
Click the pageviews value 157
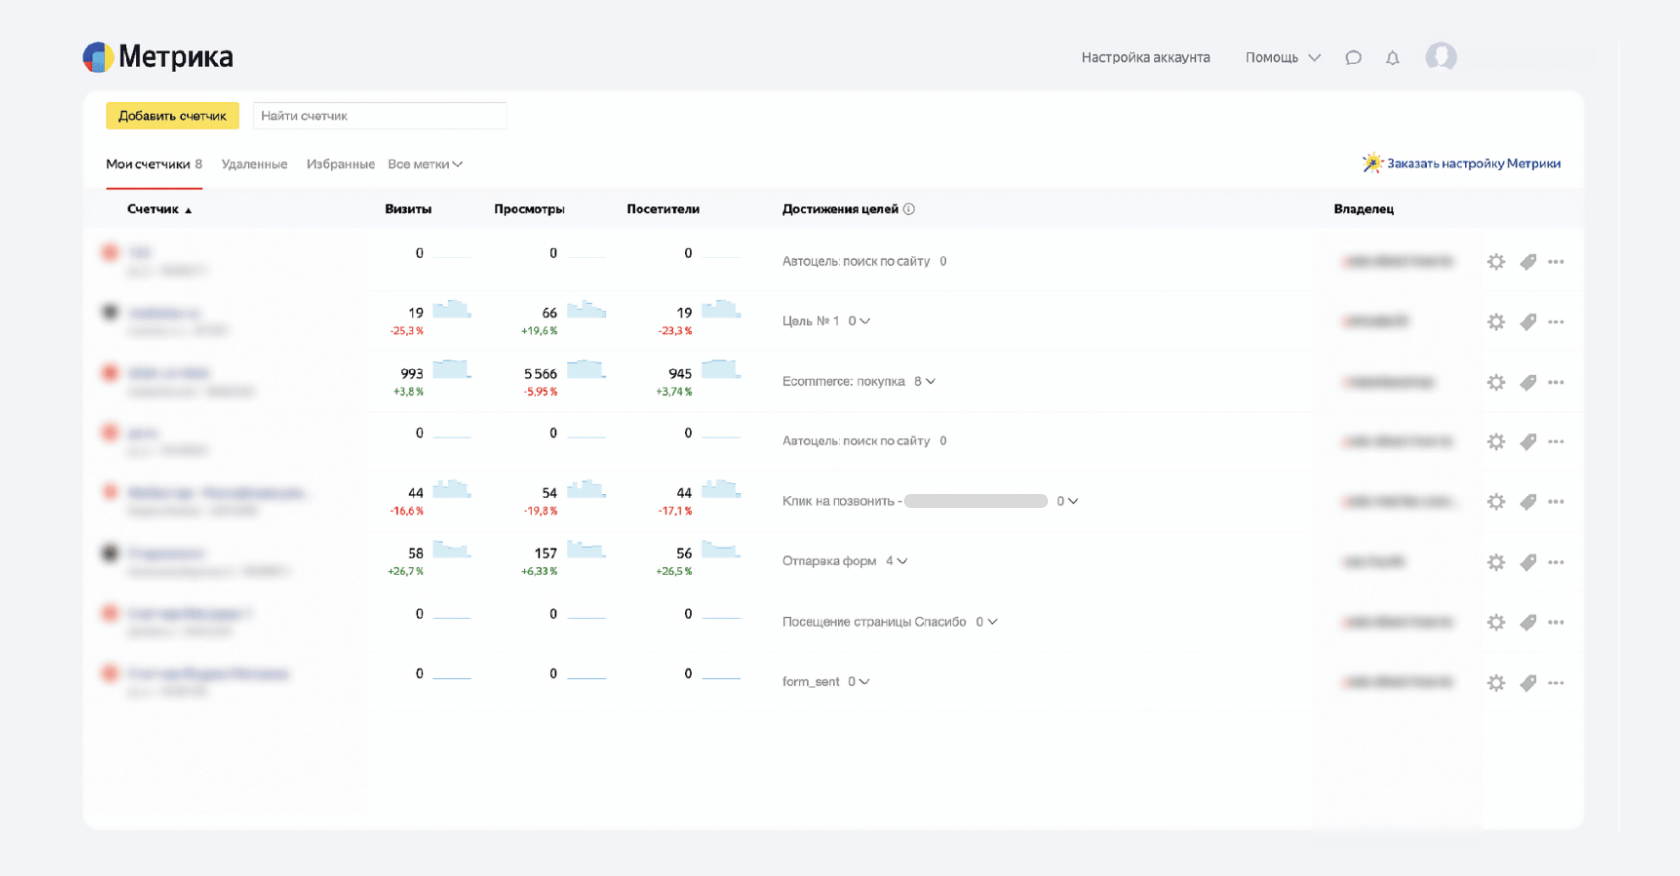pos(545,553)
